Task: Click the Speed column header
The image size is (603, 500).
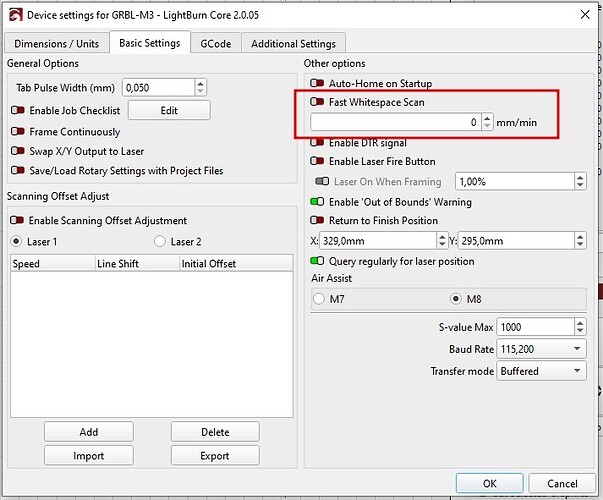Action: (x=53, y=263)
